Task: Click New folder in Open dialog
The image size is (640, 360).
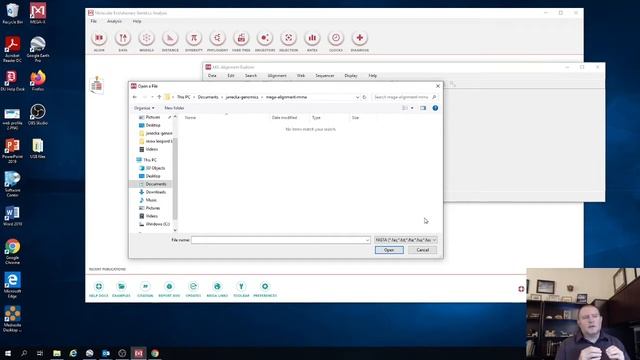Action: [x=174, y=108]
